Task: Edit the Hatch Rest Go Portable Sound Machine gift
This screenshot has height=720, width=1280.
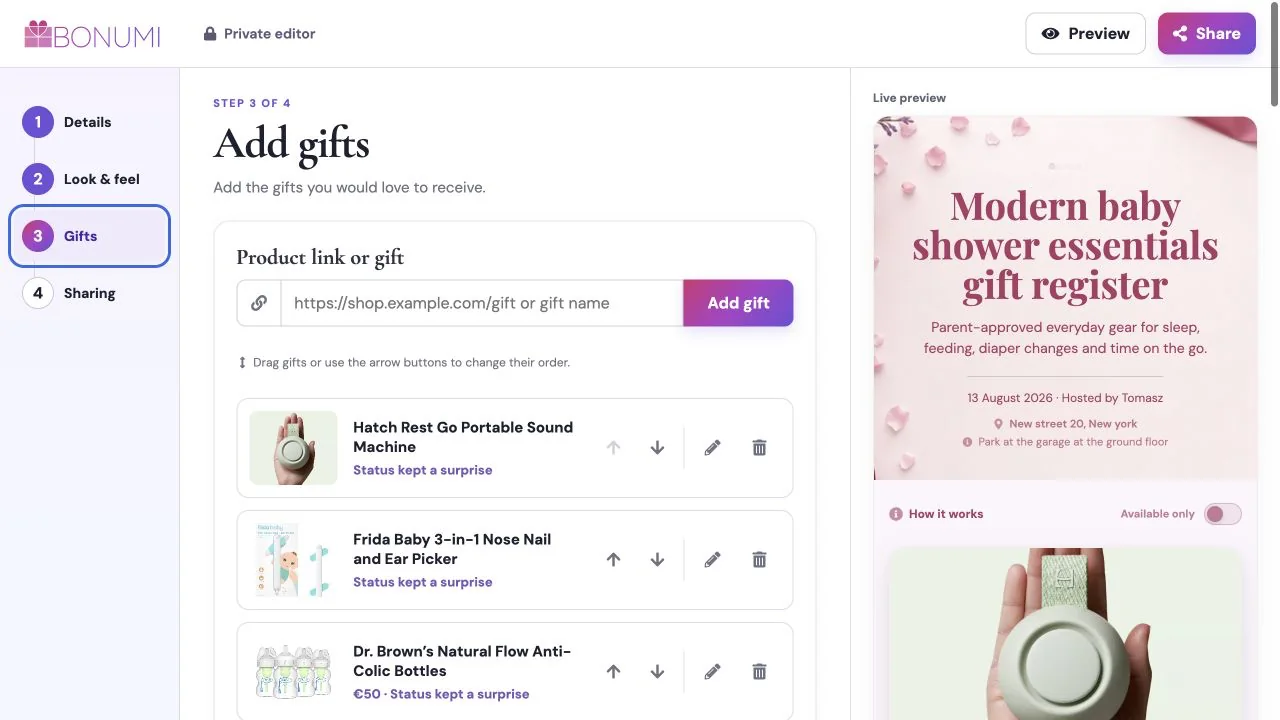Action: 712,448
